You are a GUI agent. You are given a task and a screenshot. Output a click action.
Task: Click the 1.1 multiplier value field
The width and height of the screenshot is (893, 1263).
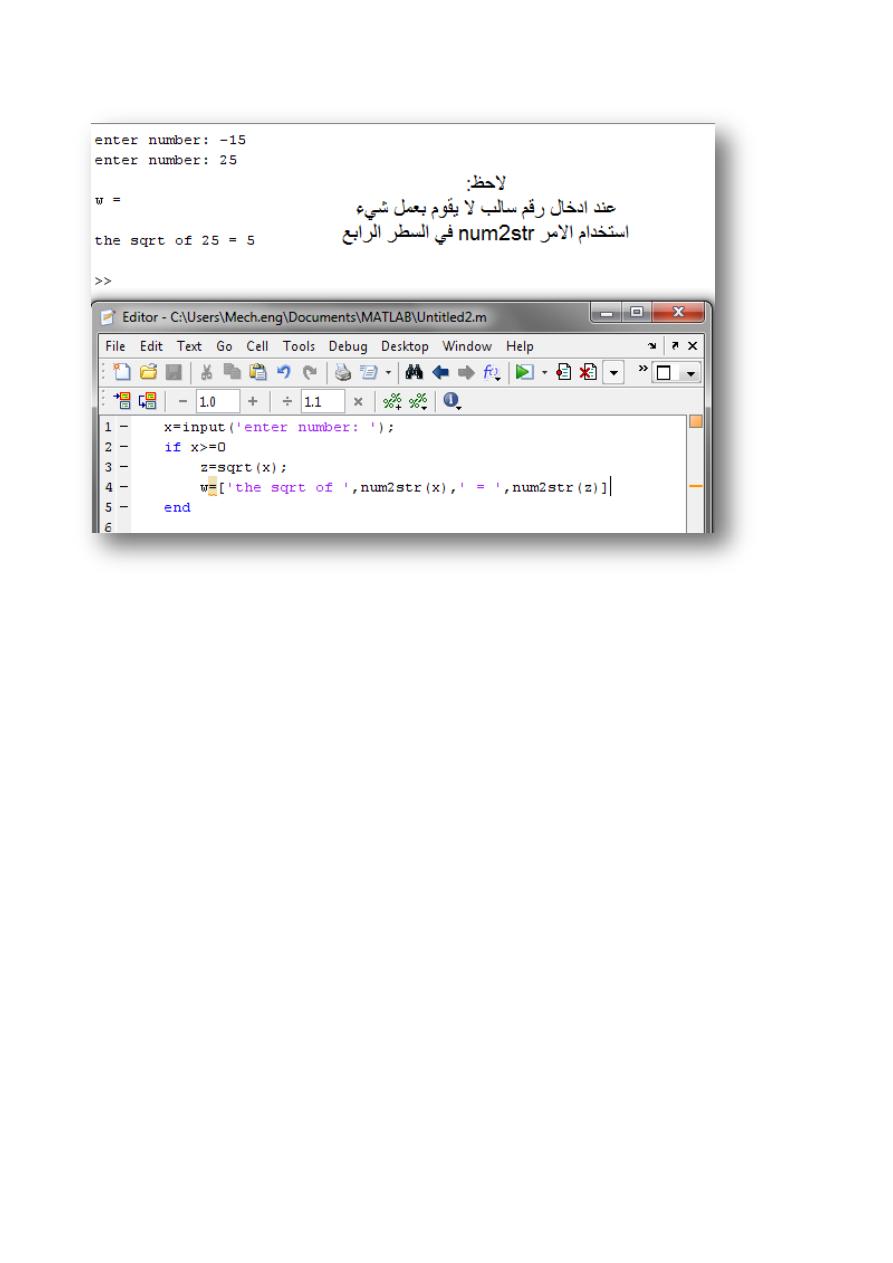323,401
